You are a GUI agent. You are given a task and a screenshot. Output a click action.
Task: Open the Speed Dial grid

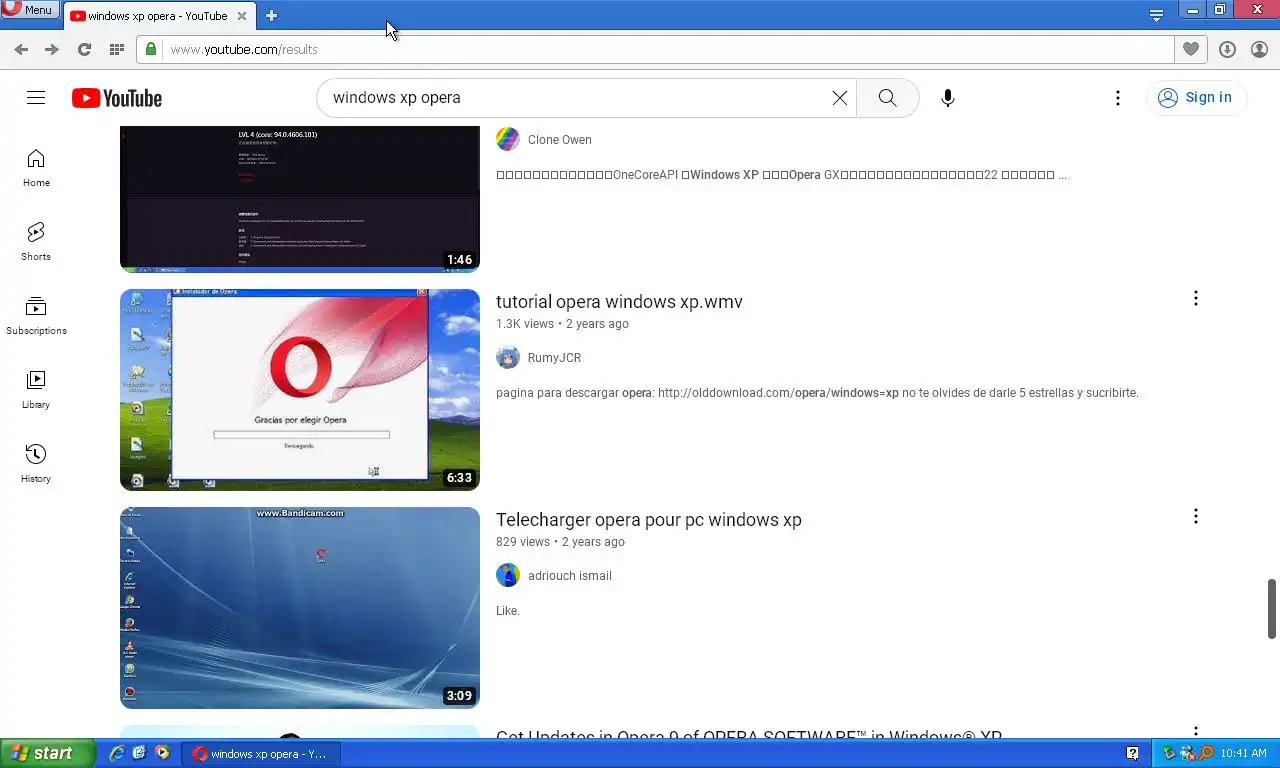(116, 49)
